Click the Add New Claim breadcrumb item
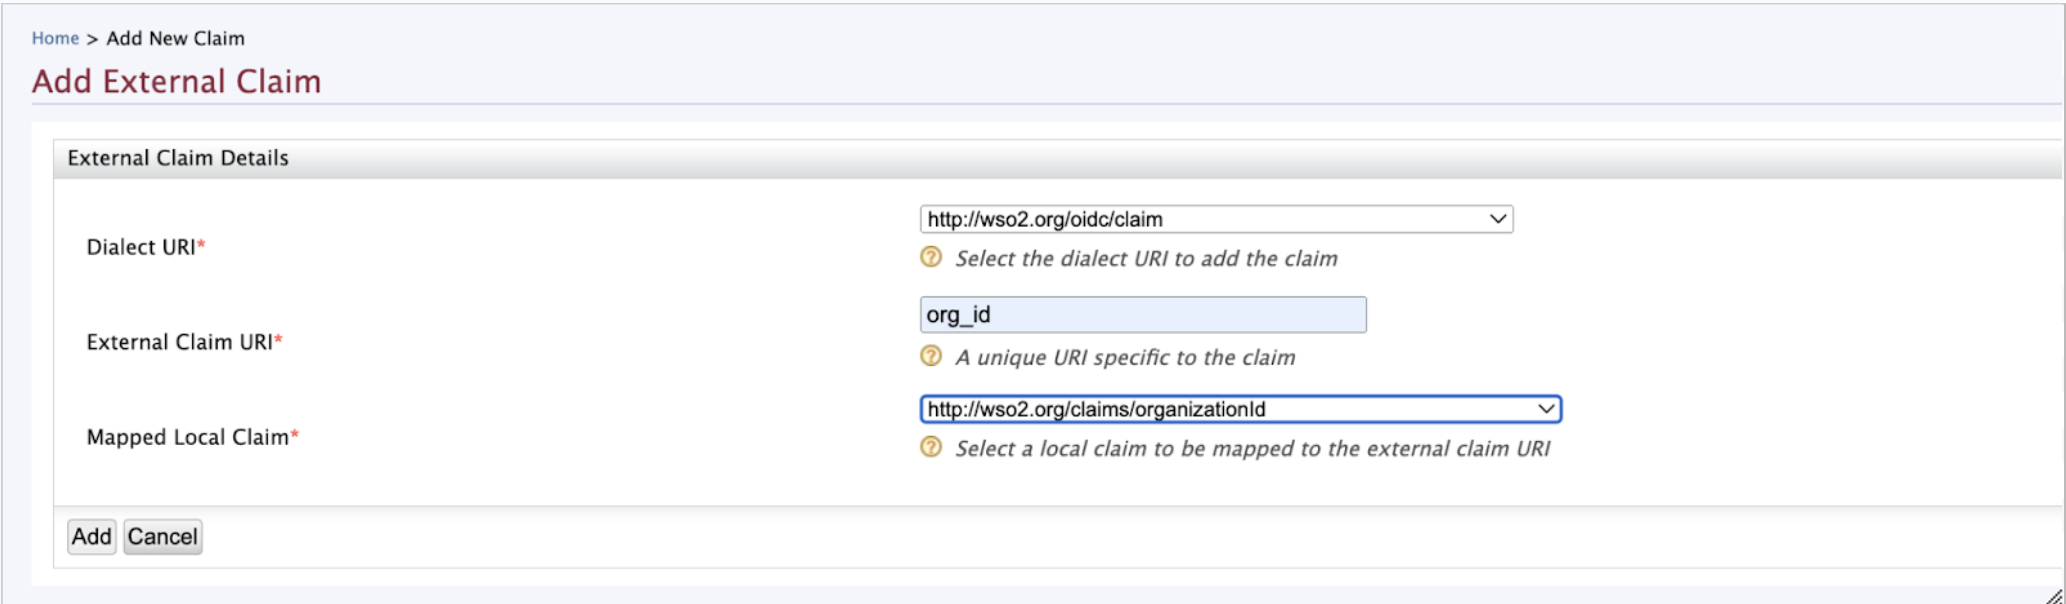The width and height of the screenshot is (2066, 604). tap(175, 38)
